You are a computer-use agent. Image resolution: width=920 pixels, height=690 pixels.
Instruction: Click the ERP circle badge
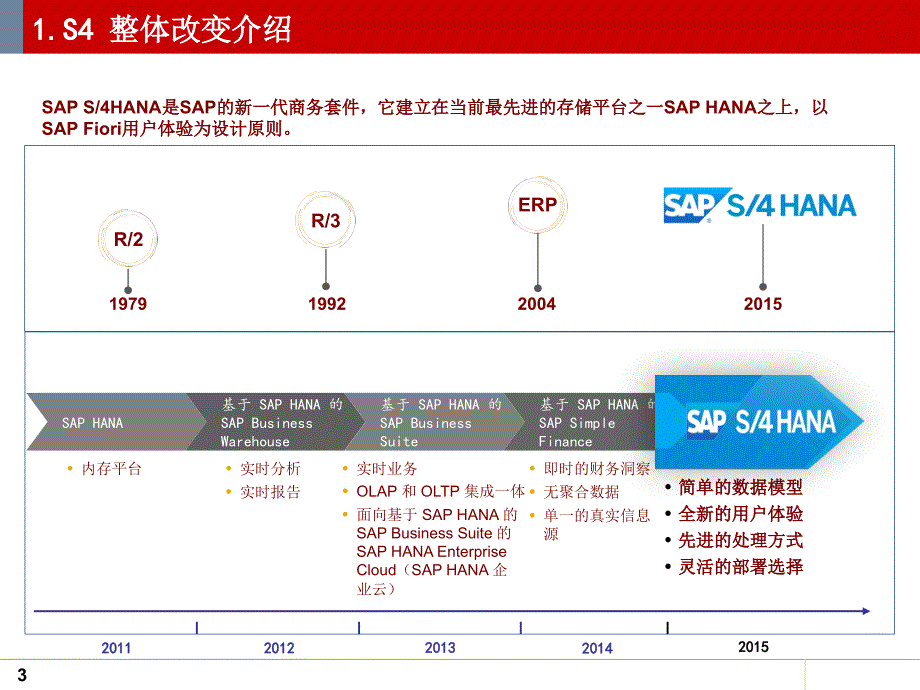tap(537, 205)
